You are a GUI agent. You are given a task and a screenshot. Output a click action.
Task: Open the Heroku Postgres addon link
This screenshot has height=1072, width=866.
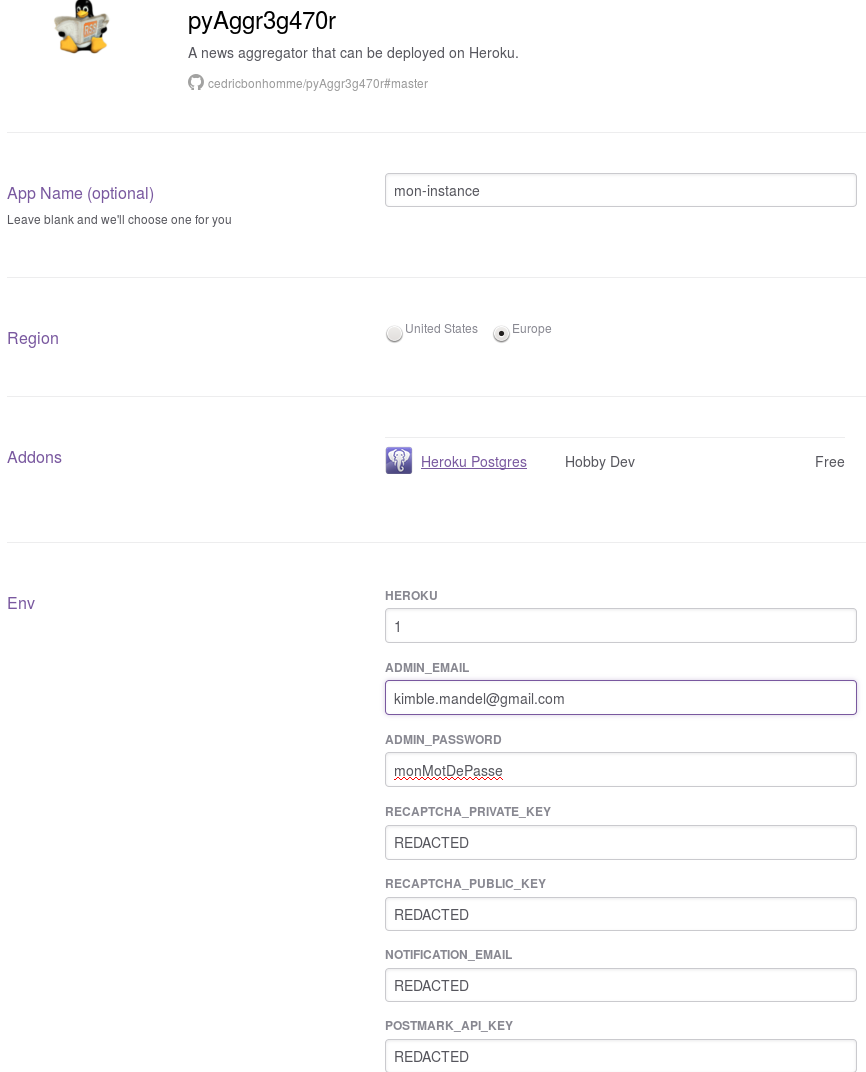(474, 462)
